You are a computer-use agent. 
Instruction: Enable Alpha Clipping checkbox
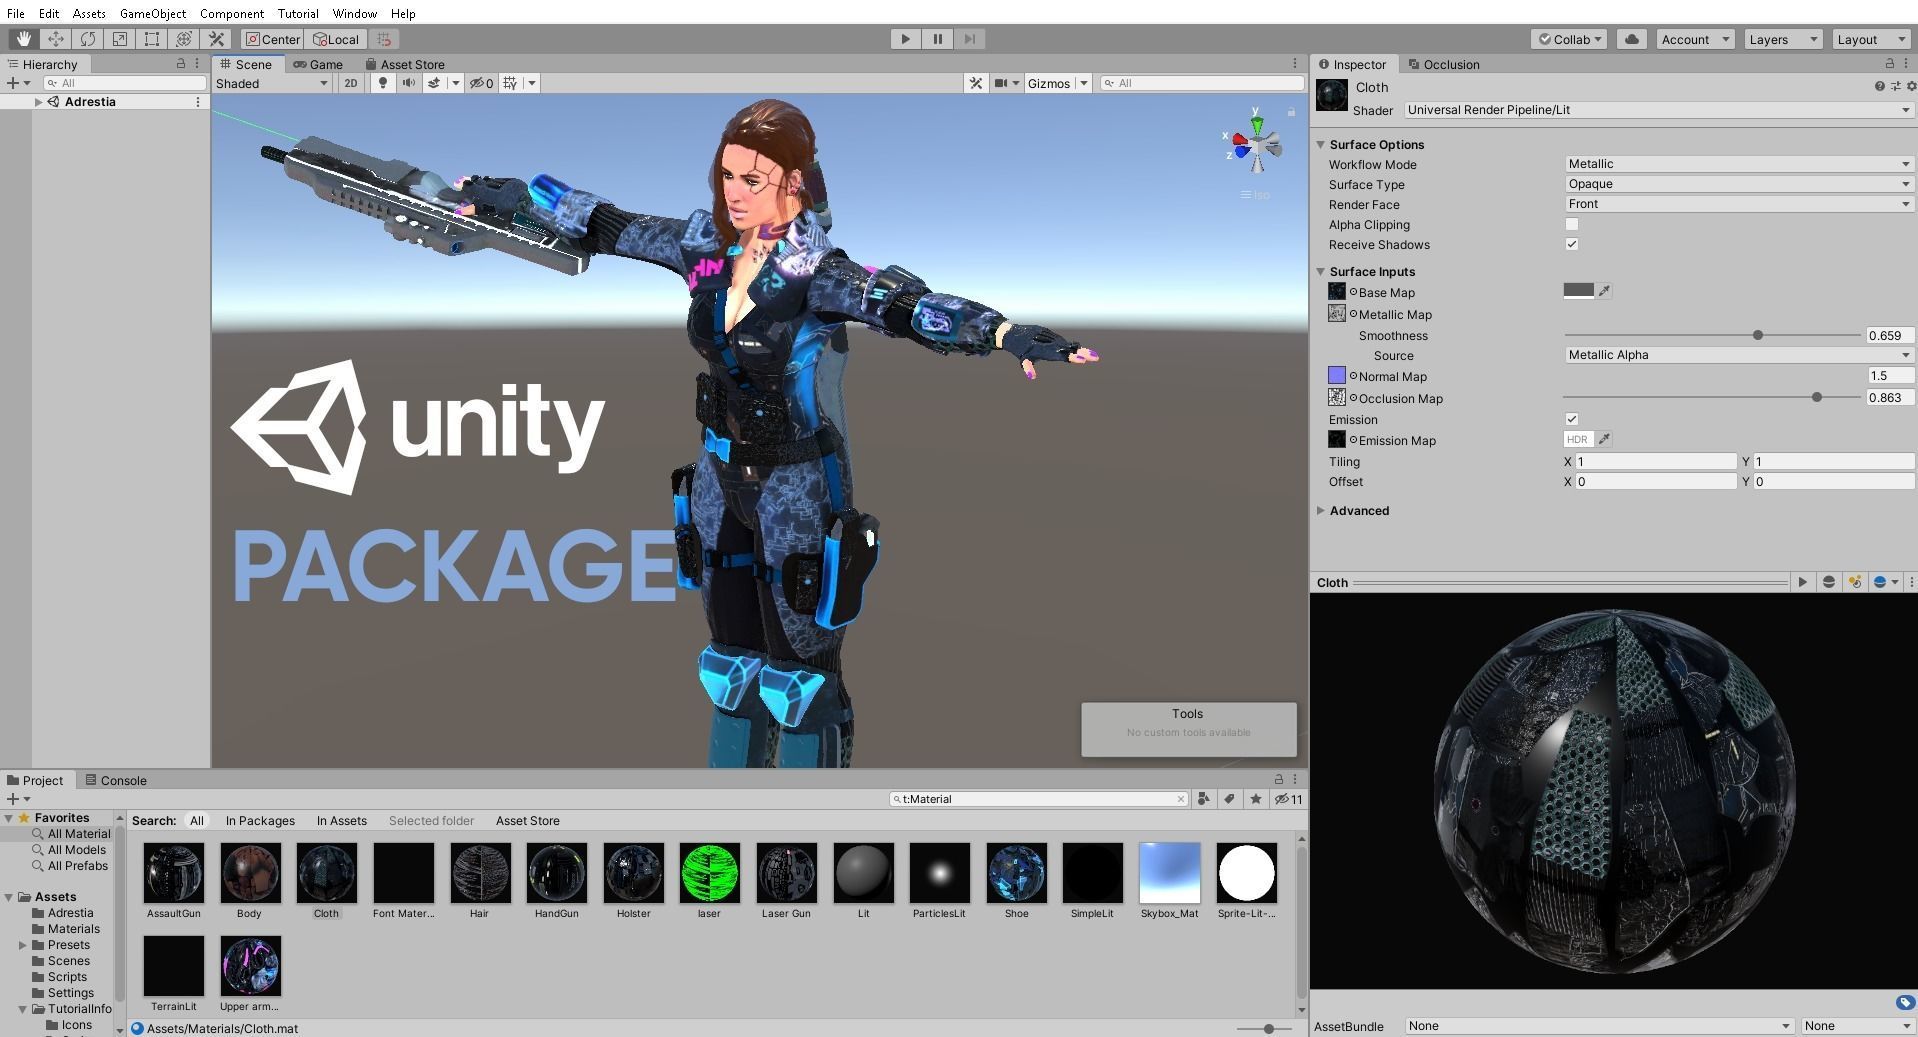coord(1572,224)
